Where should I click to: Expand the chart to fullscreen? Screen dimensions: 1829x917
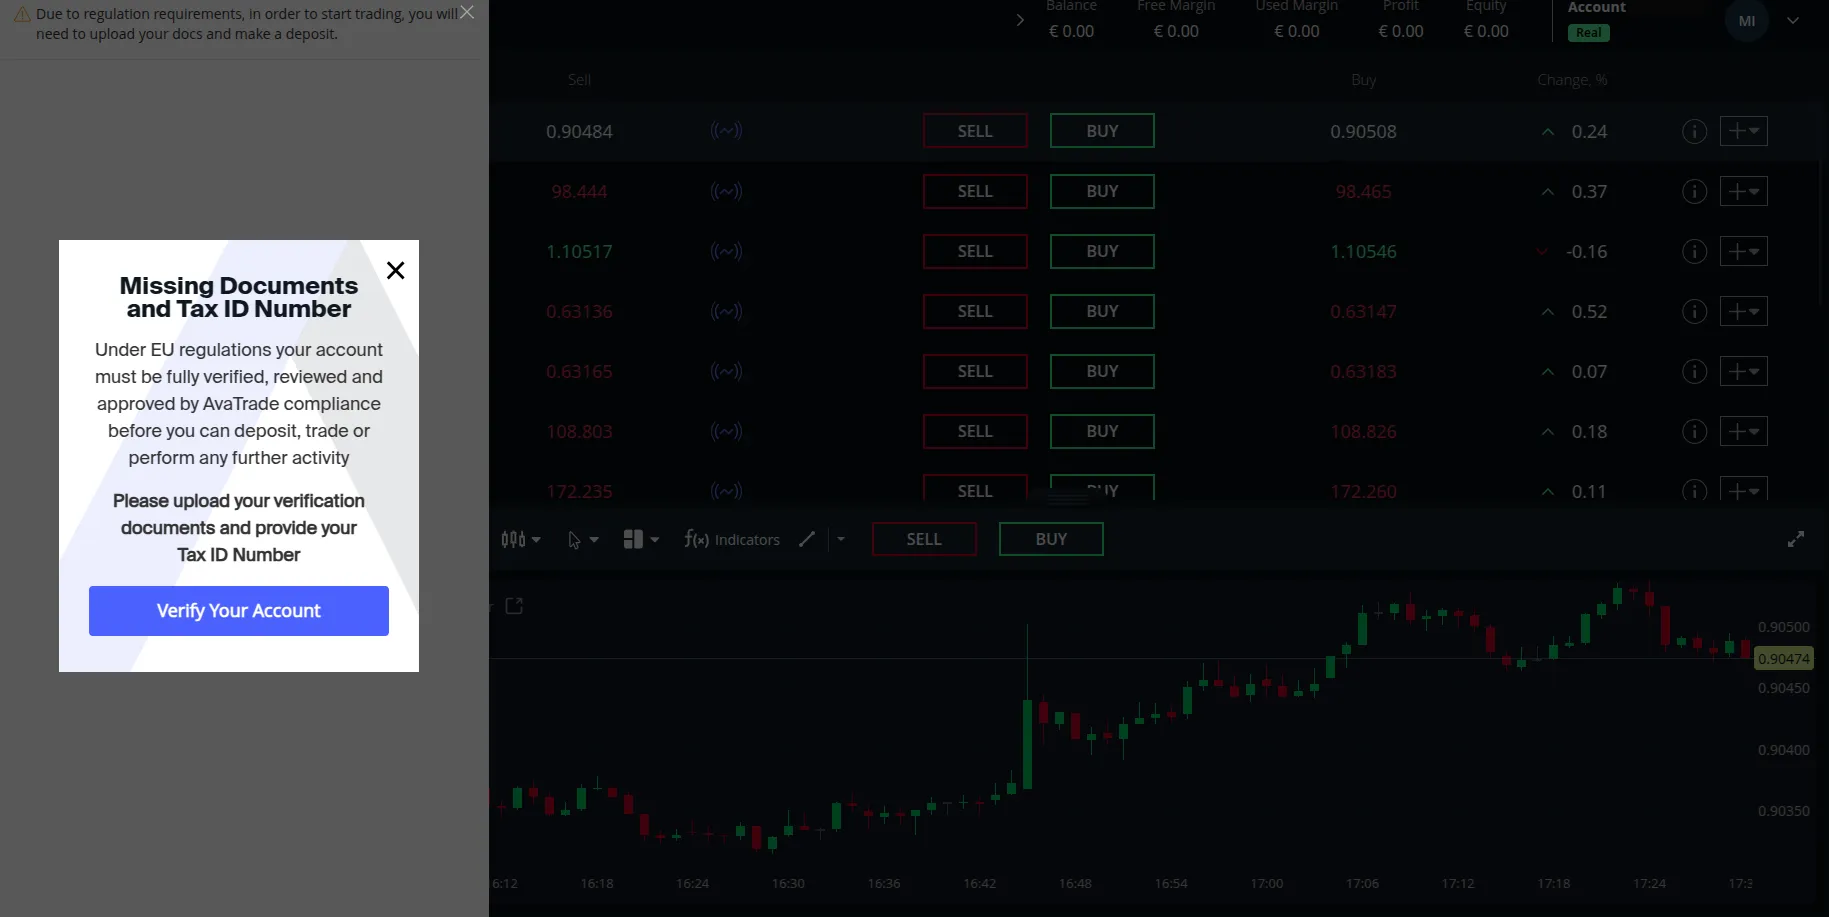point(1796,539)
